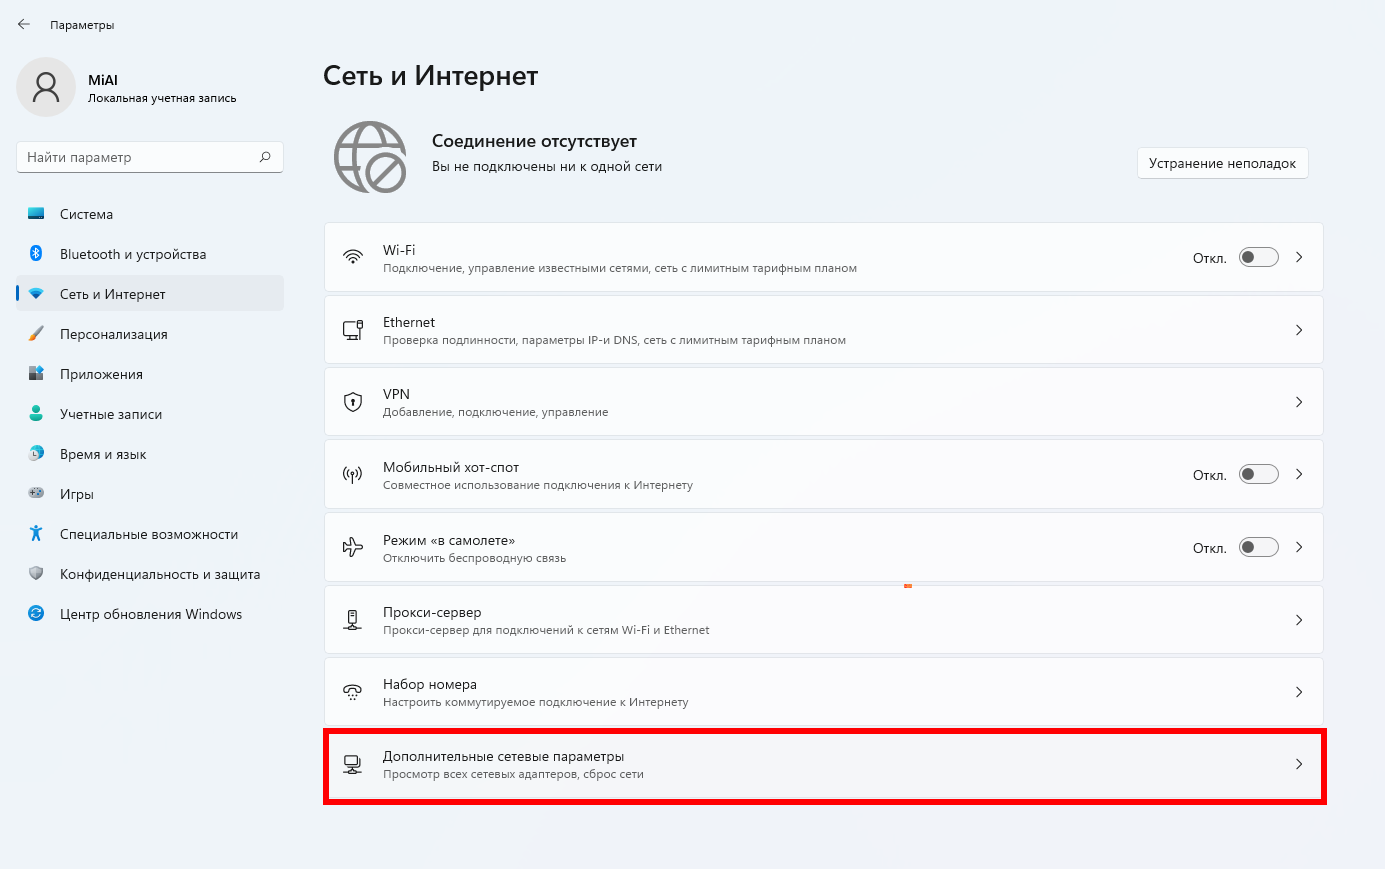Click the airplane mode icon
This screenshot has width=1385, height=869.
pyautogui.click(x=353, y=547)
